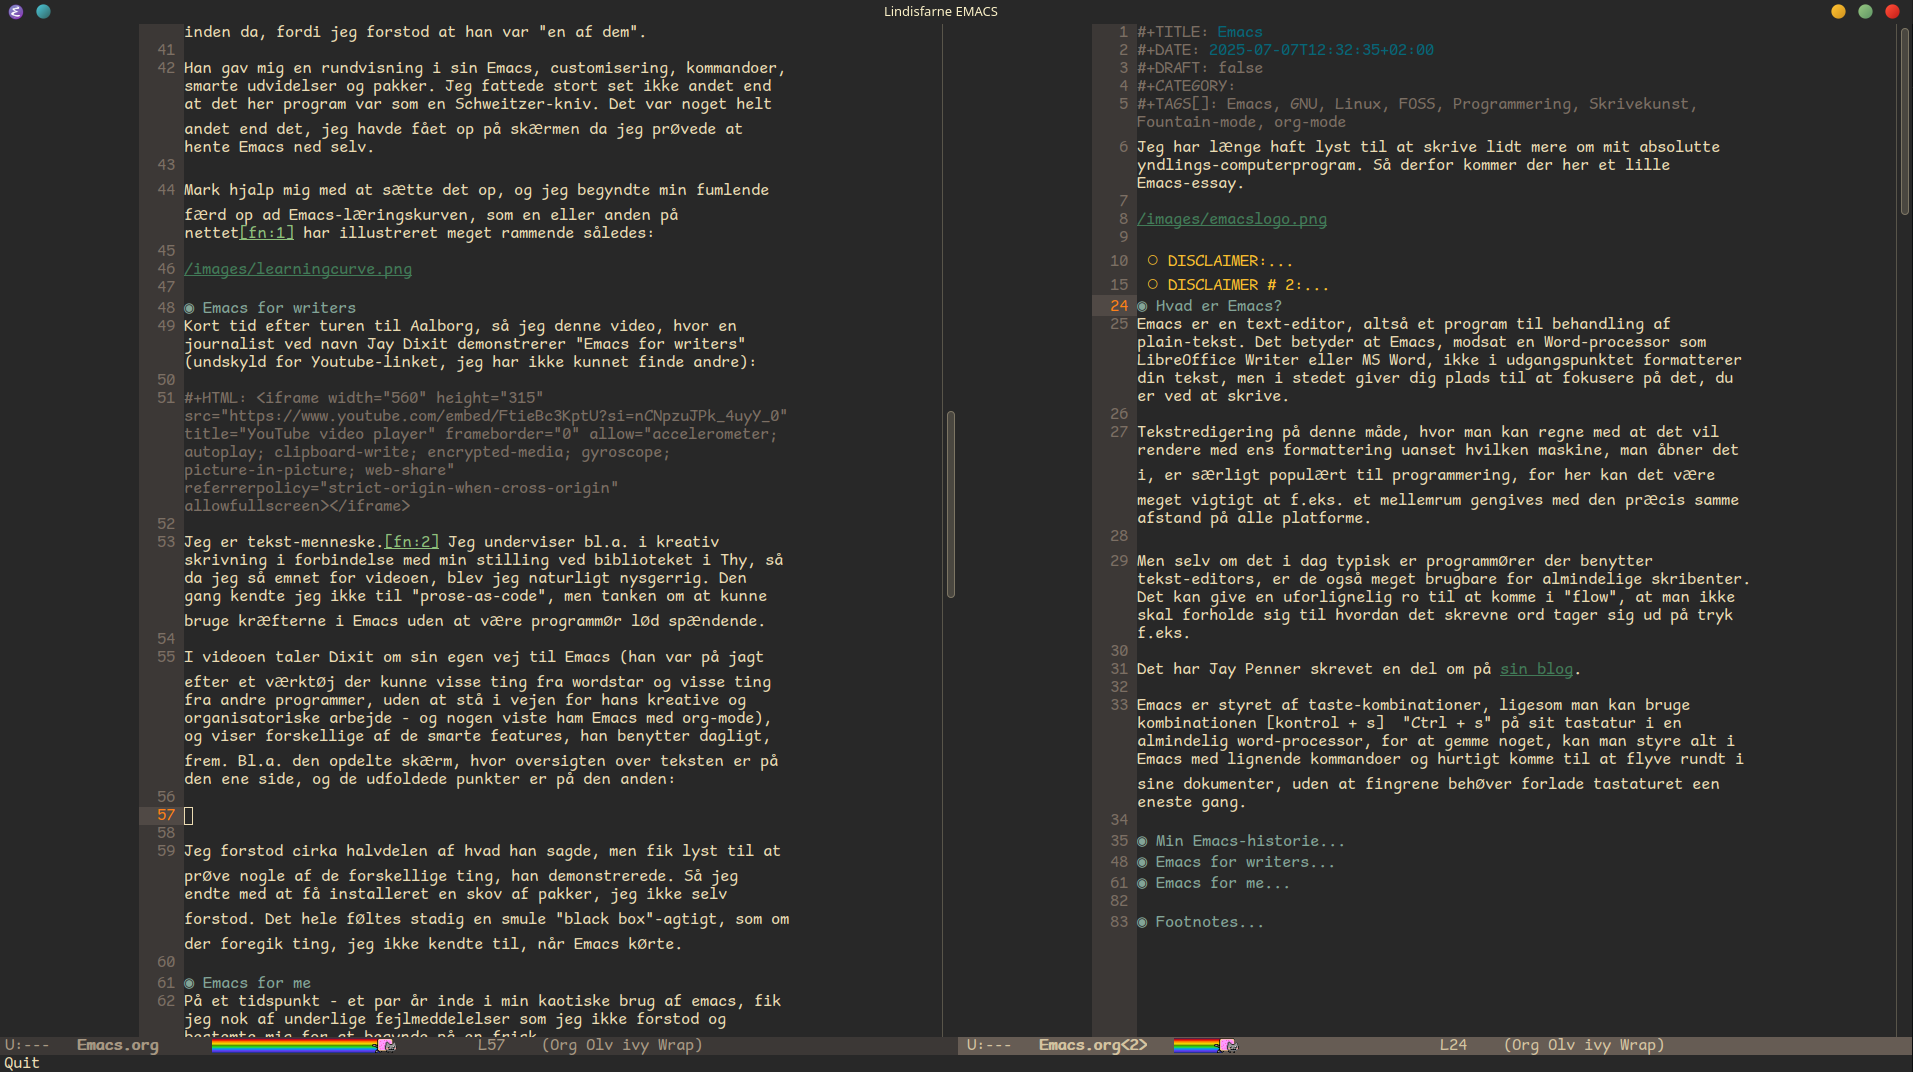
Task: Click '(Org Olv ivy Wrap)' modes in left mode line
Action: (x=622, y=1045)
